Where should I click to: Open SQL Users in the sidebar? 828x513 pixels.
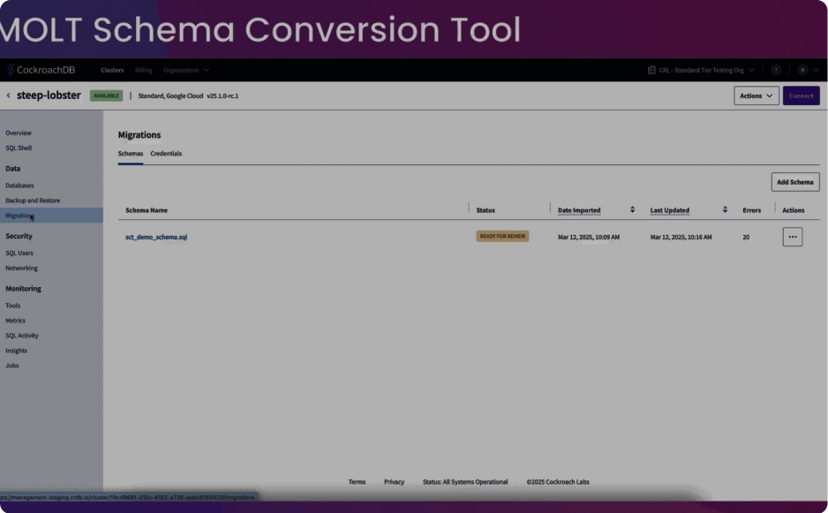coord(19,253)
